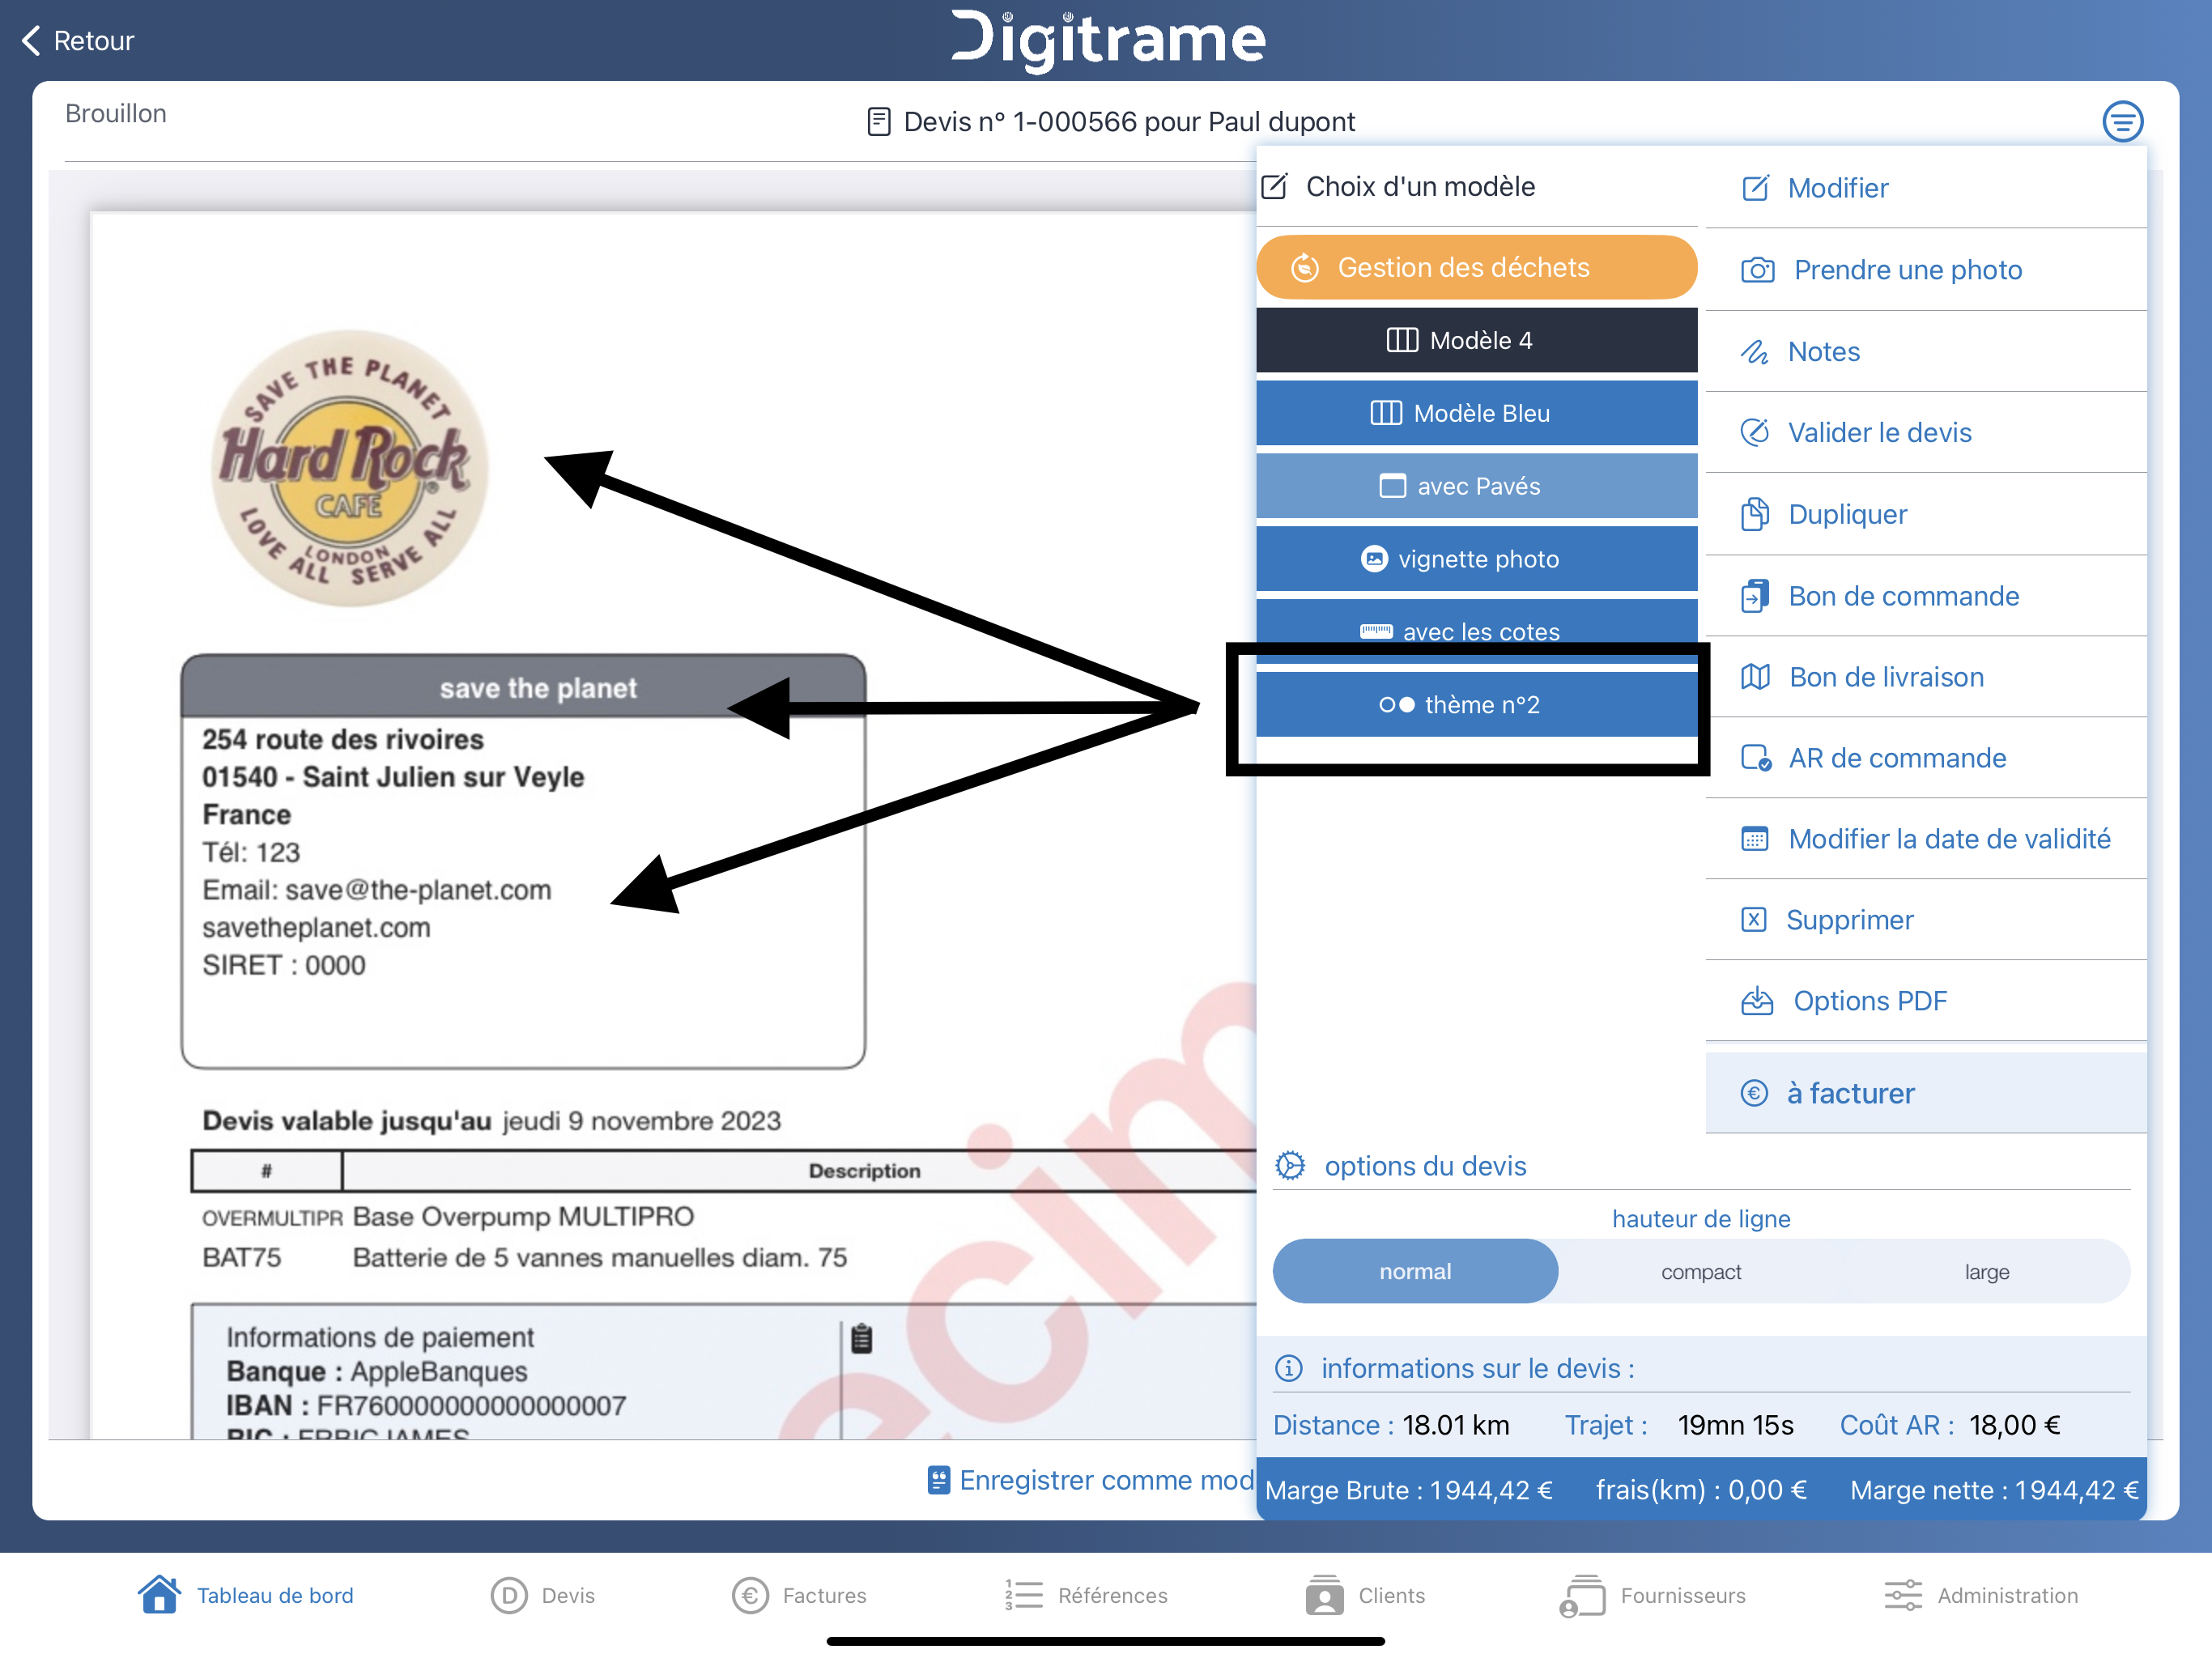Click the Clients person icon
This screenshot has width=2212, height=1658.
[x=1324, y=1595]
